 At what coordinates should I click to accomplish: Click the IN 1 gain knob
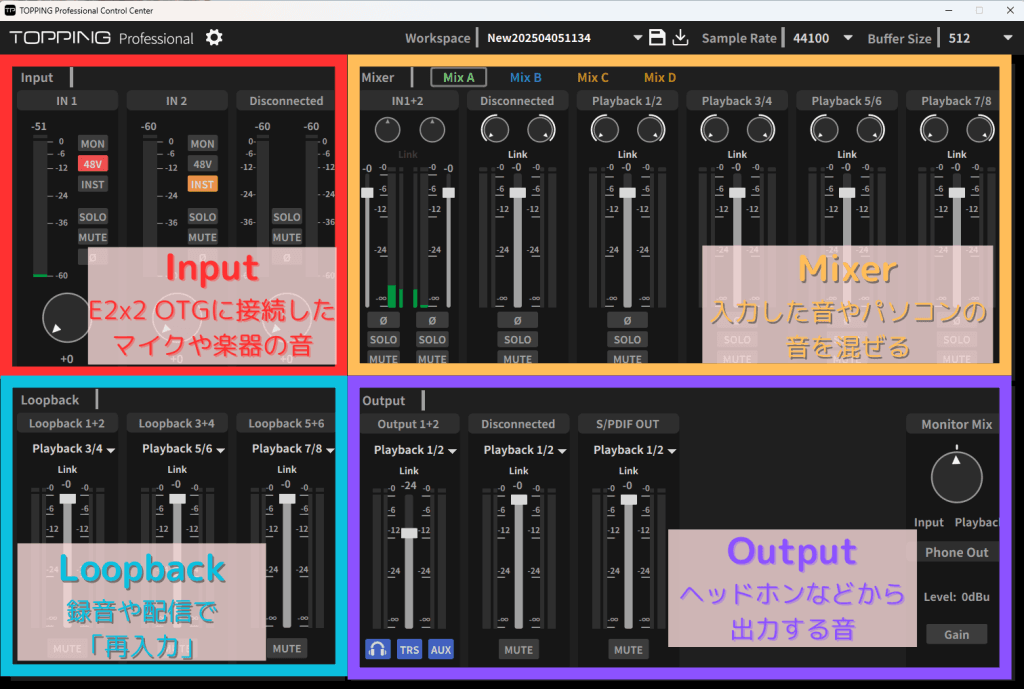tap(66, 318)
